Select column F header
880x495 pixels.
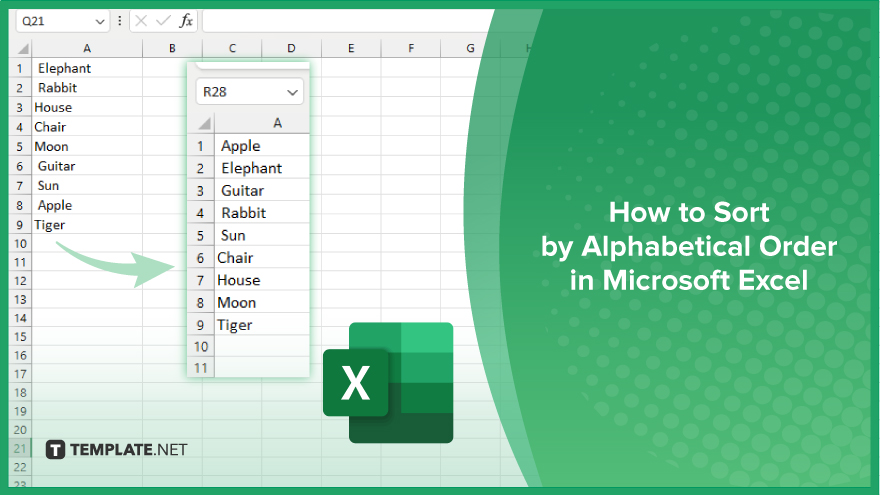411,48
